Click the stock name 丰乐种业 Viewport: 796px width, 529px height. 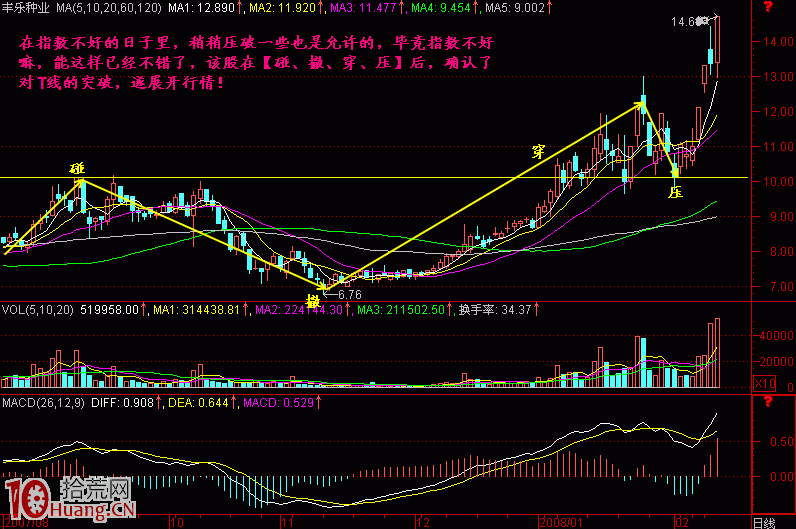pos(25,8)
